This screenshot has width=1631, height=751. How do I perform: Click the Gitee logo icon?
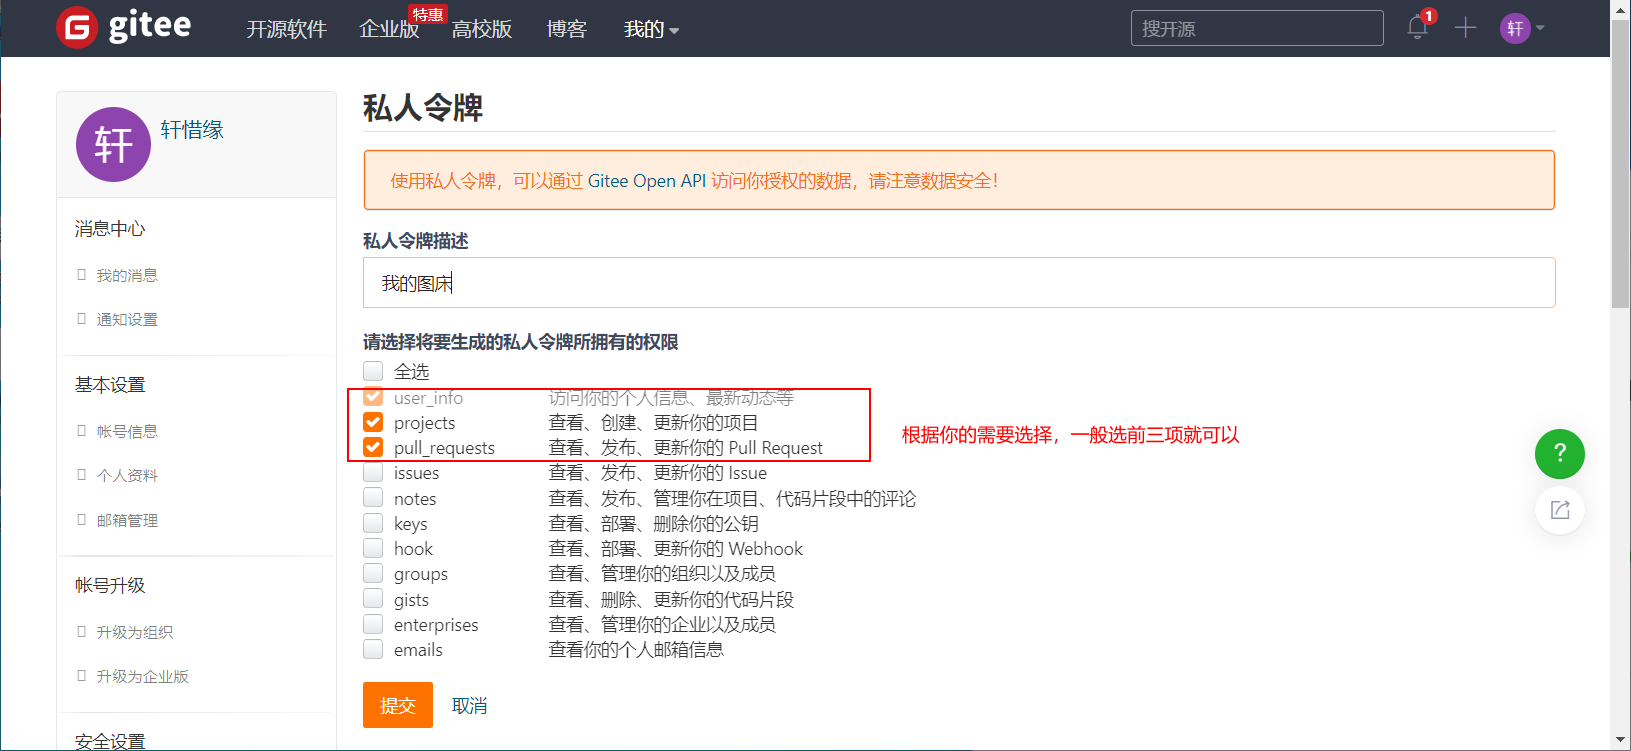pos(77,27)
